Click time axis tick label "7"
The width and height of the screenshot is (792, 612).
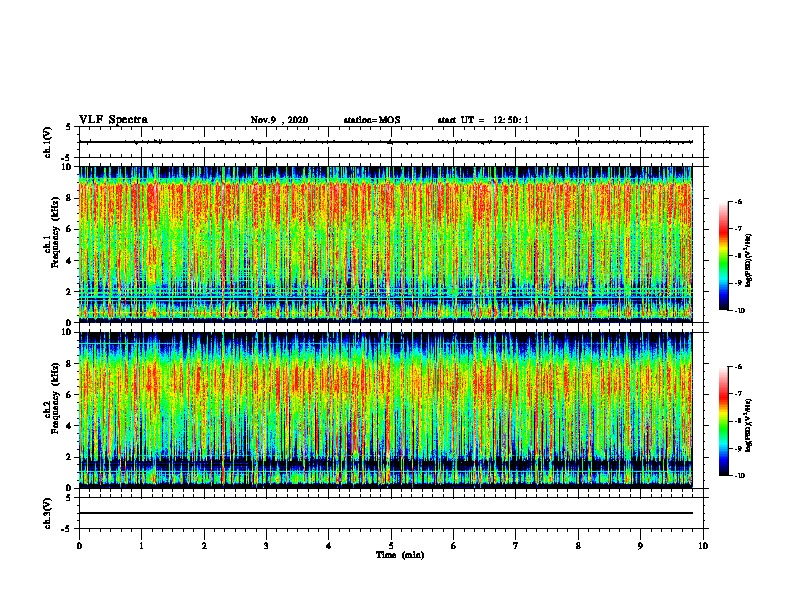coord(516,546)
